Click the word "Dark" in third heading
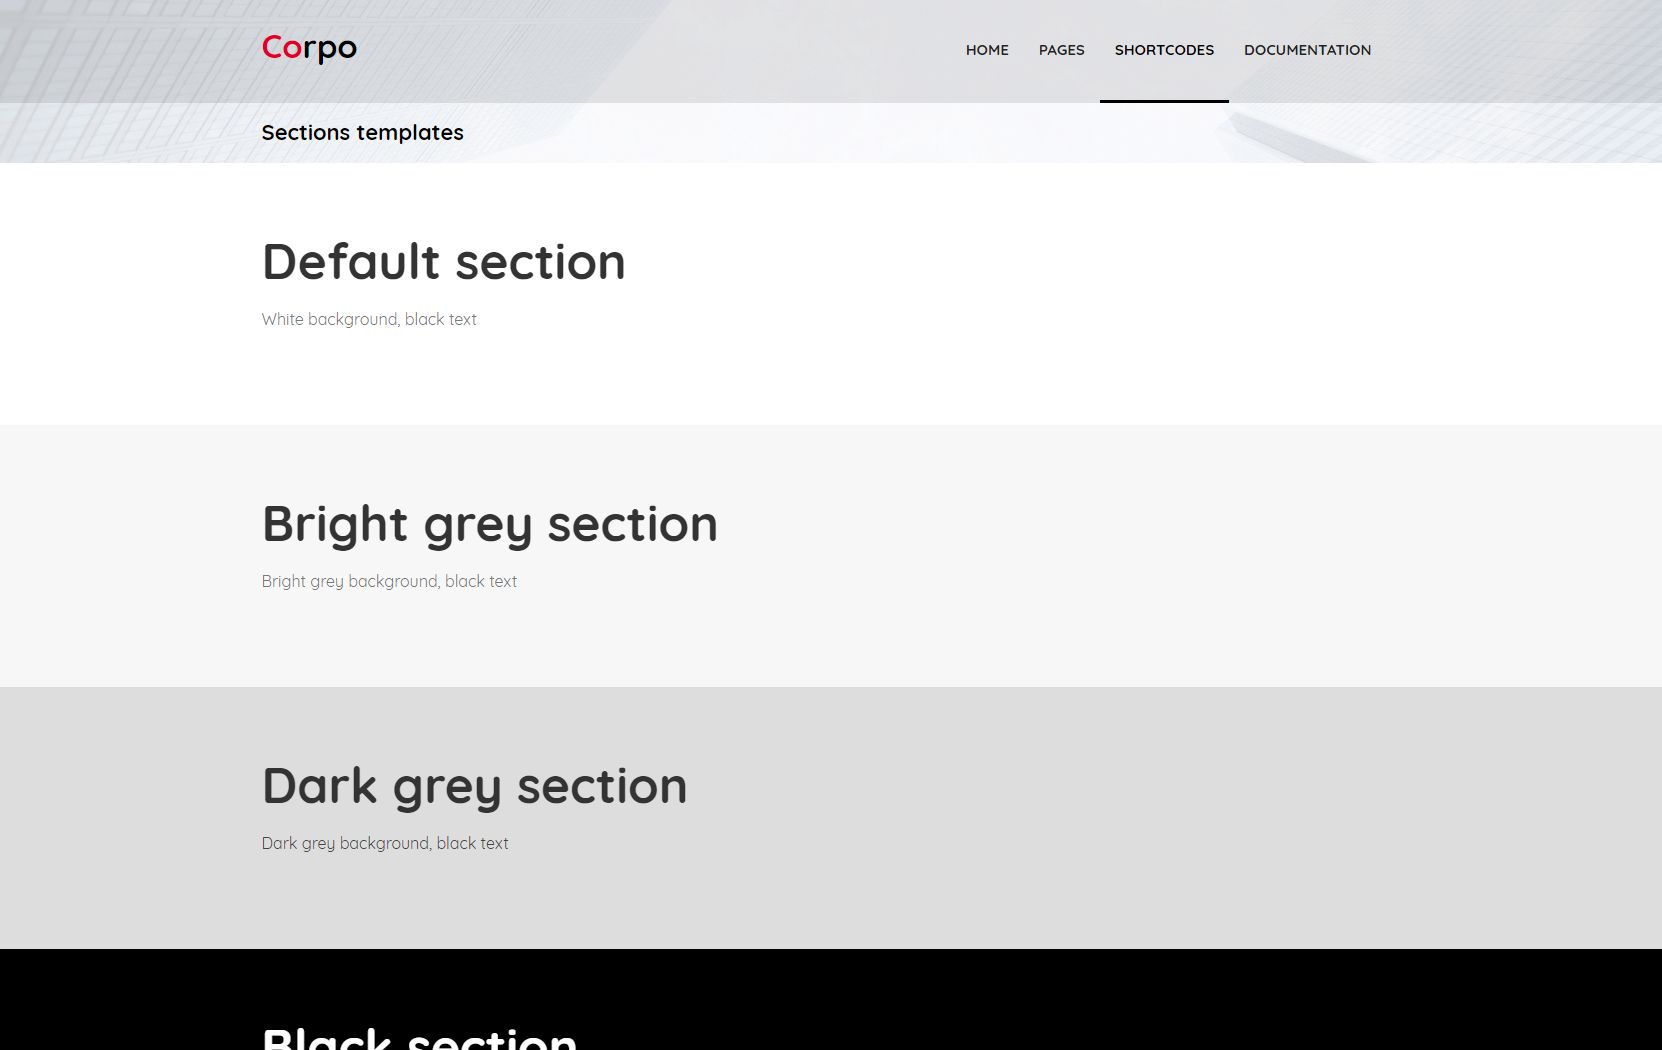Viewport: 1662px width, 1050px height. pos(320,786)
